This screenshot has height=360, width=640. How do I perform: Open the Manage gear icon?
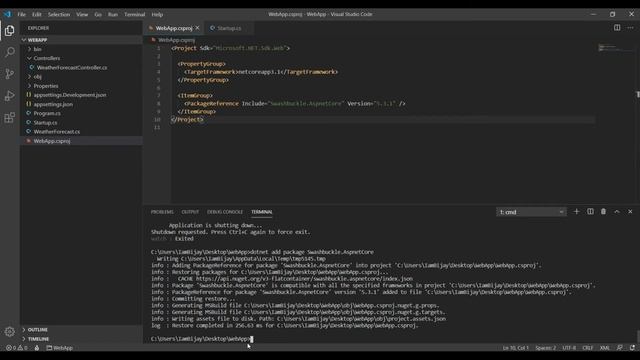coord(9,331)
